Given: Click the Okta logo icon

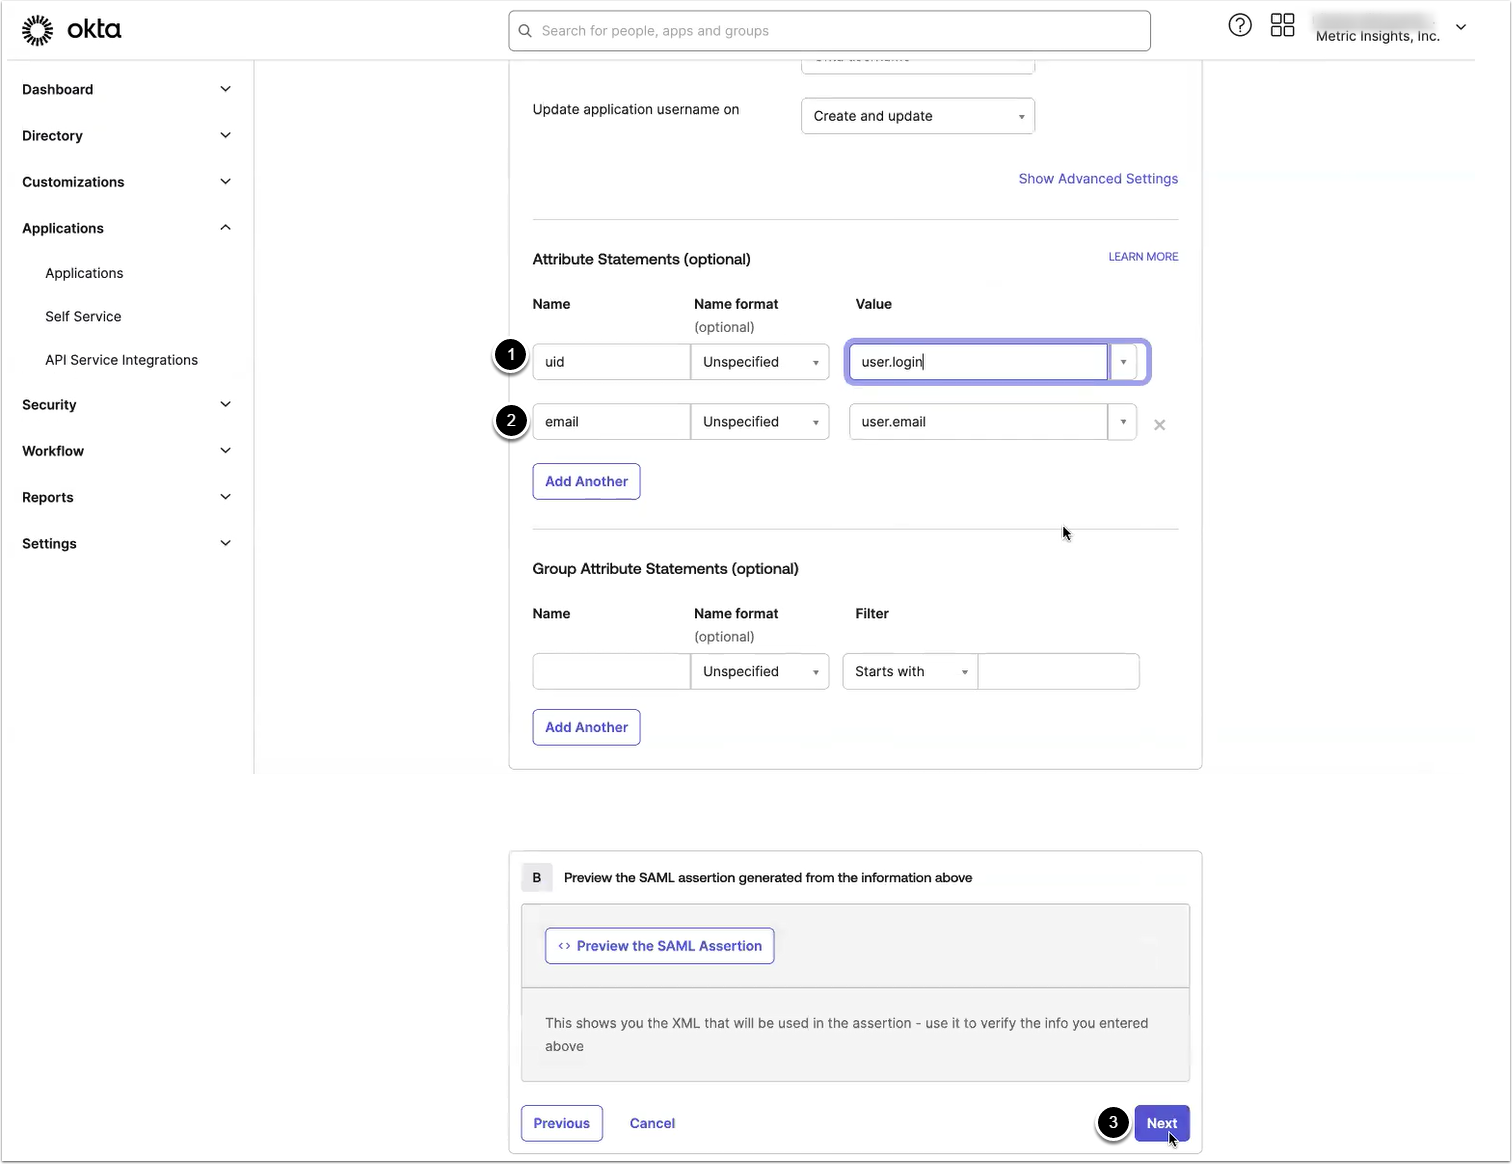Looking at the screenshot, I should [38, 30].
